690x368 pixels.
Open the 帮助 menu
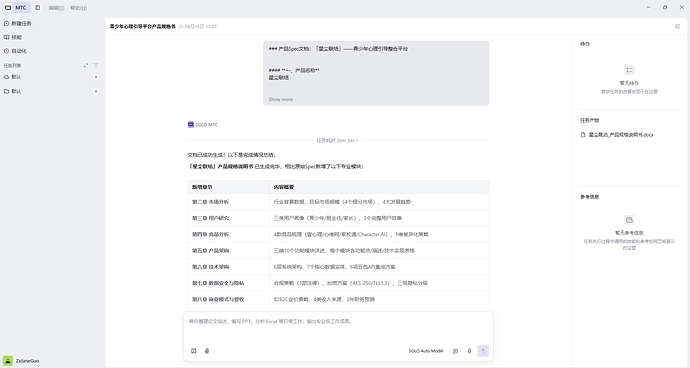click(78, 8)
